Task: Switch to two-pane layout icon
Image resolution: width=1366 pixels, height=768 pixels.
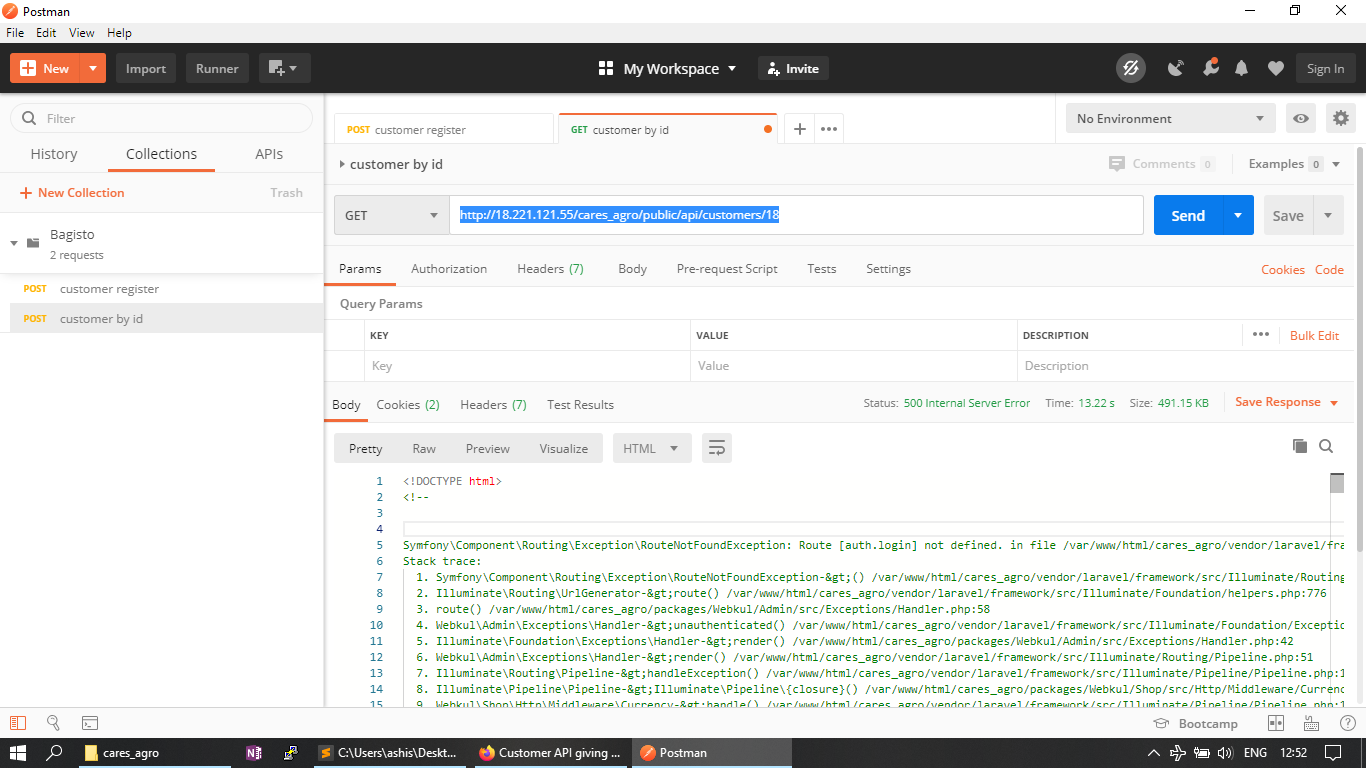Action: (x=1276, y=723)
